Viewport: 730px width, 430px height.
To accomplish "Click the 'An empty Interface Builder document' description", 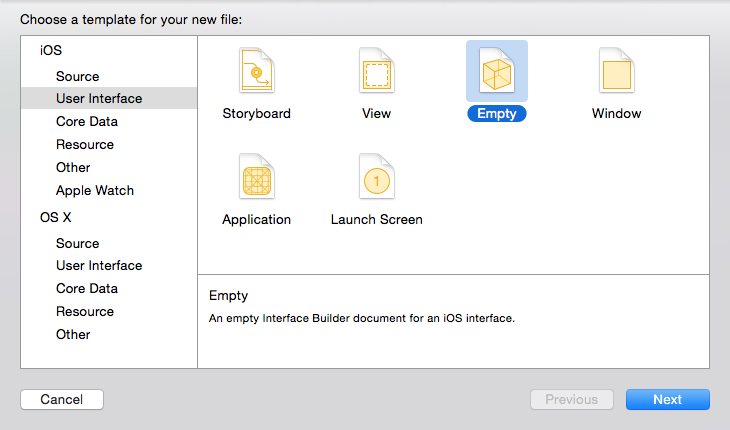I will pos(362,318).
